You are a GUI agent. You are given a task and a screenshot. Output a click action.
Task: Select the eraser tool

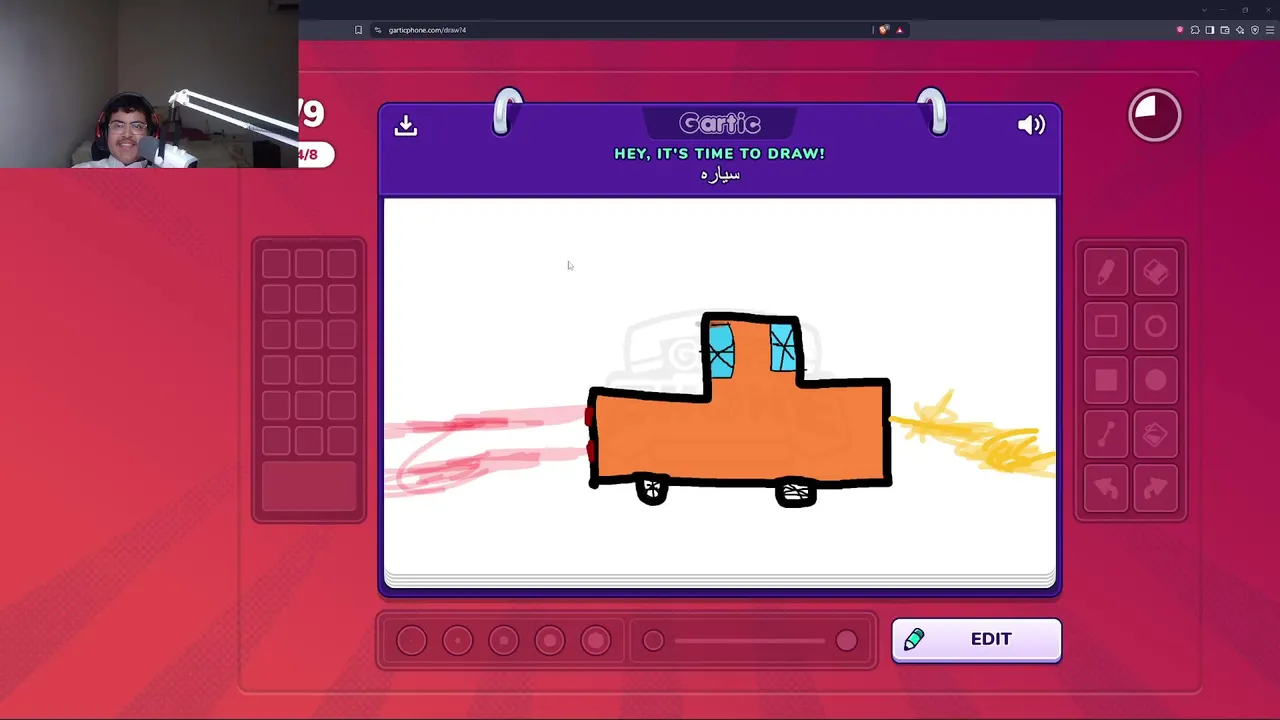coord(1155,273)
